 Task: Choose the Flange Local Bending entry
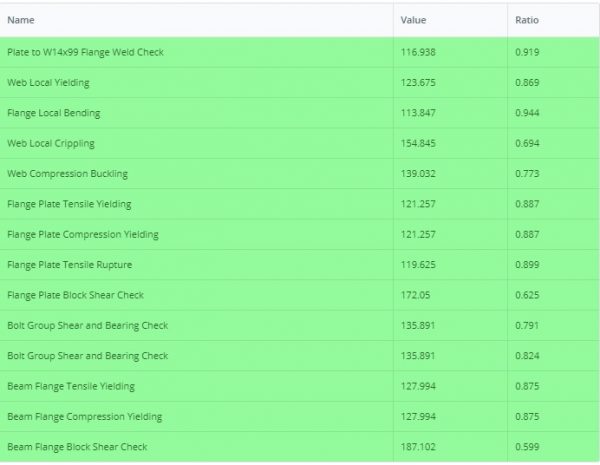coord(53,113)
